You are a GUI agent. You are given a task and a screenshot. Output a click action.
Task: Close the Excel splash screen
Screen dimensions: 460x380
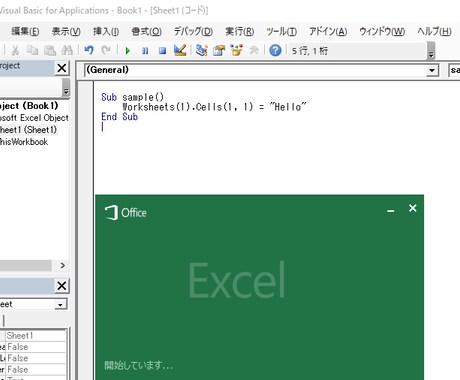point(413,208)
